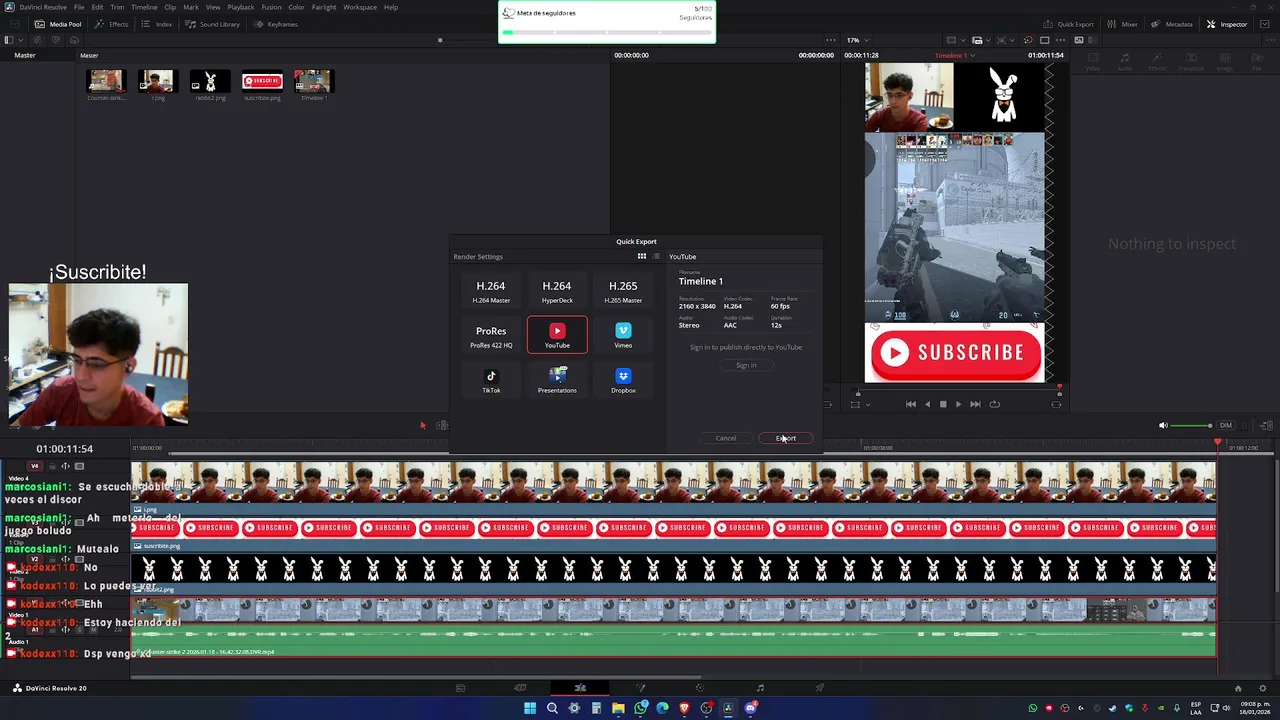Stop playback in the timeline viewer
Screen dimensions: 1280x720
coord(942,404)
